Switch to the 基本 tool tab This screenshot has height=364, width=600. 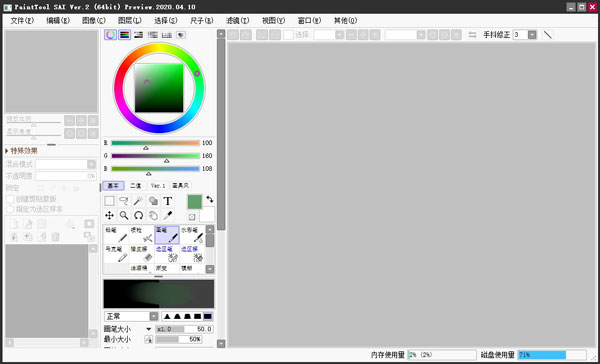[x=113, y=186]
